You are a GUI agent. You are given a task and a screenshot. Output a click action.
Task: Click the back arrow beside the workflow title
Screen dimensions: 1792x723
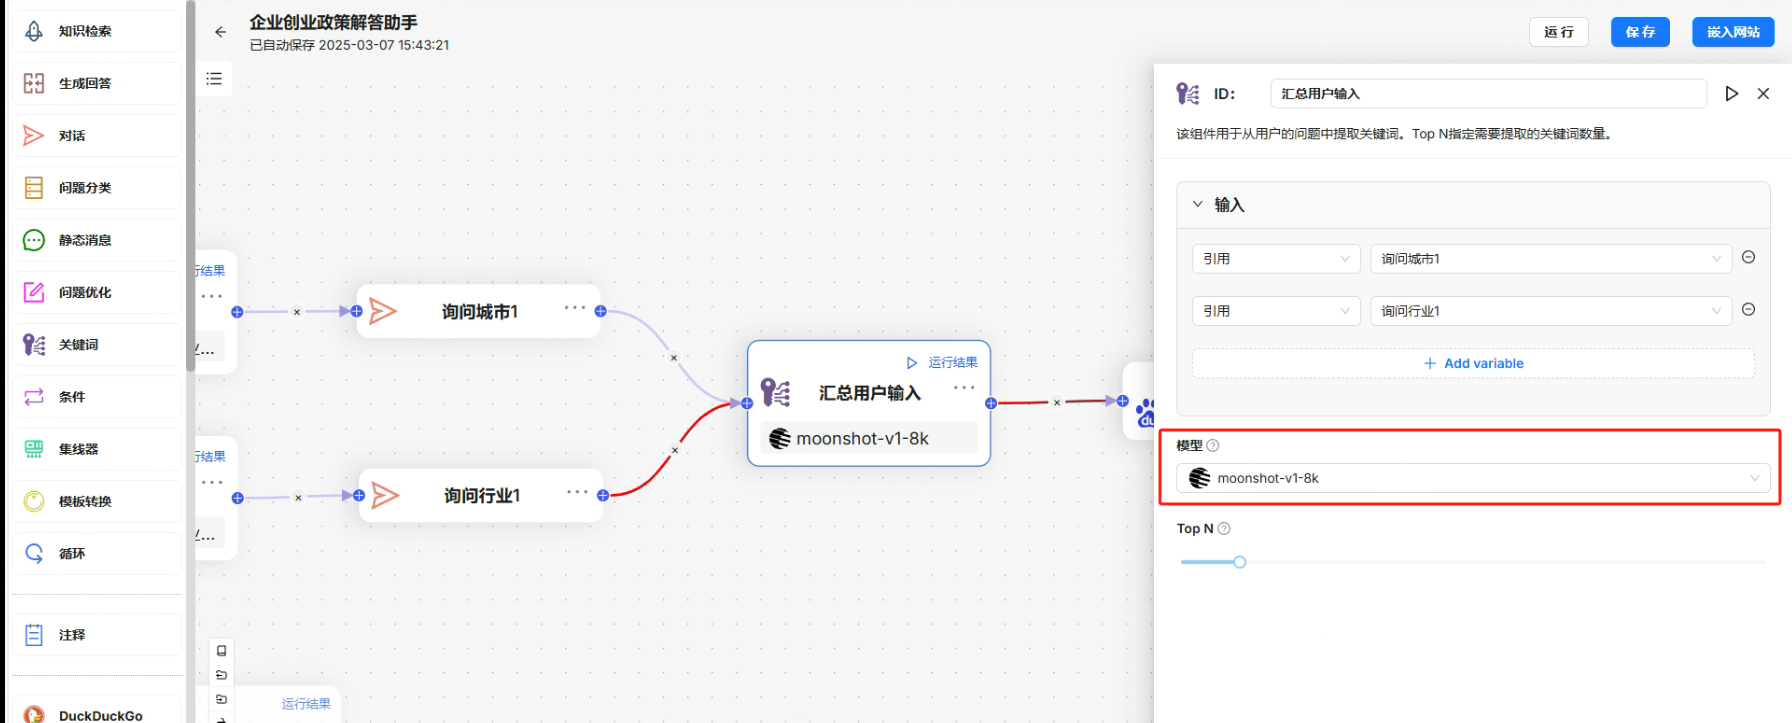pyautogui.click(x=220, y=32)
